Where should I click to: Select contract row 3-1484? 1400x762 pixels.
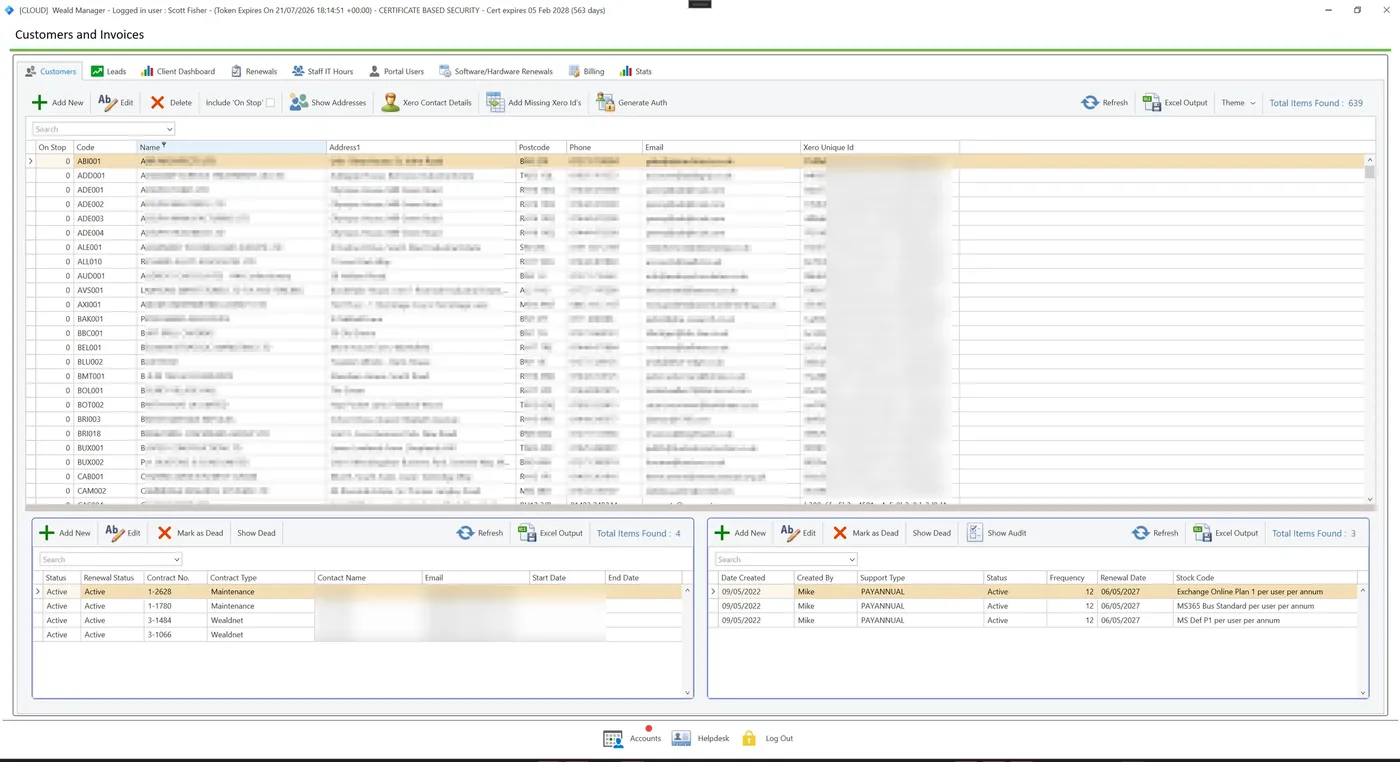[x=360, y=620]
